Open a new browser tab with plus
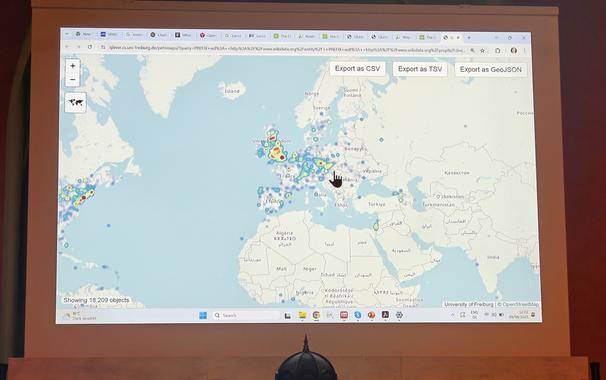The width and height of the screenshot is (606, 380). tap(469, 38)
